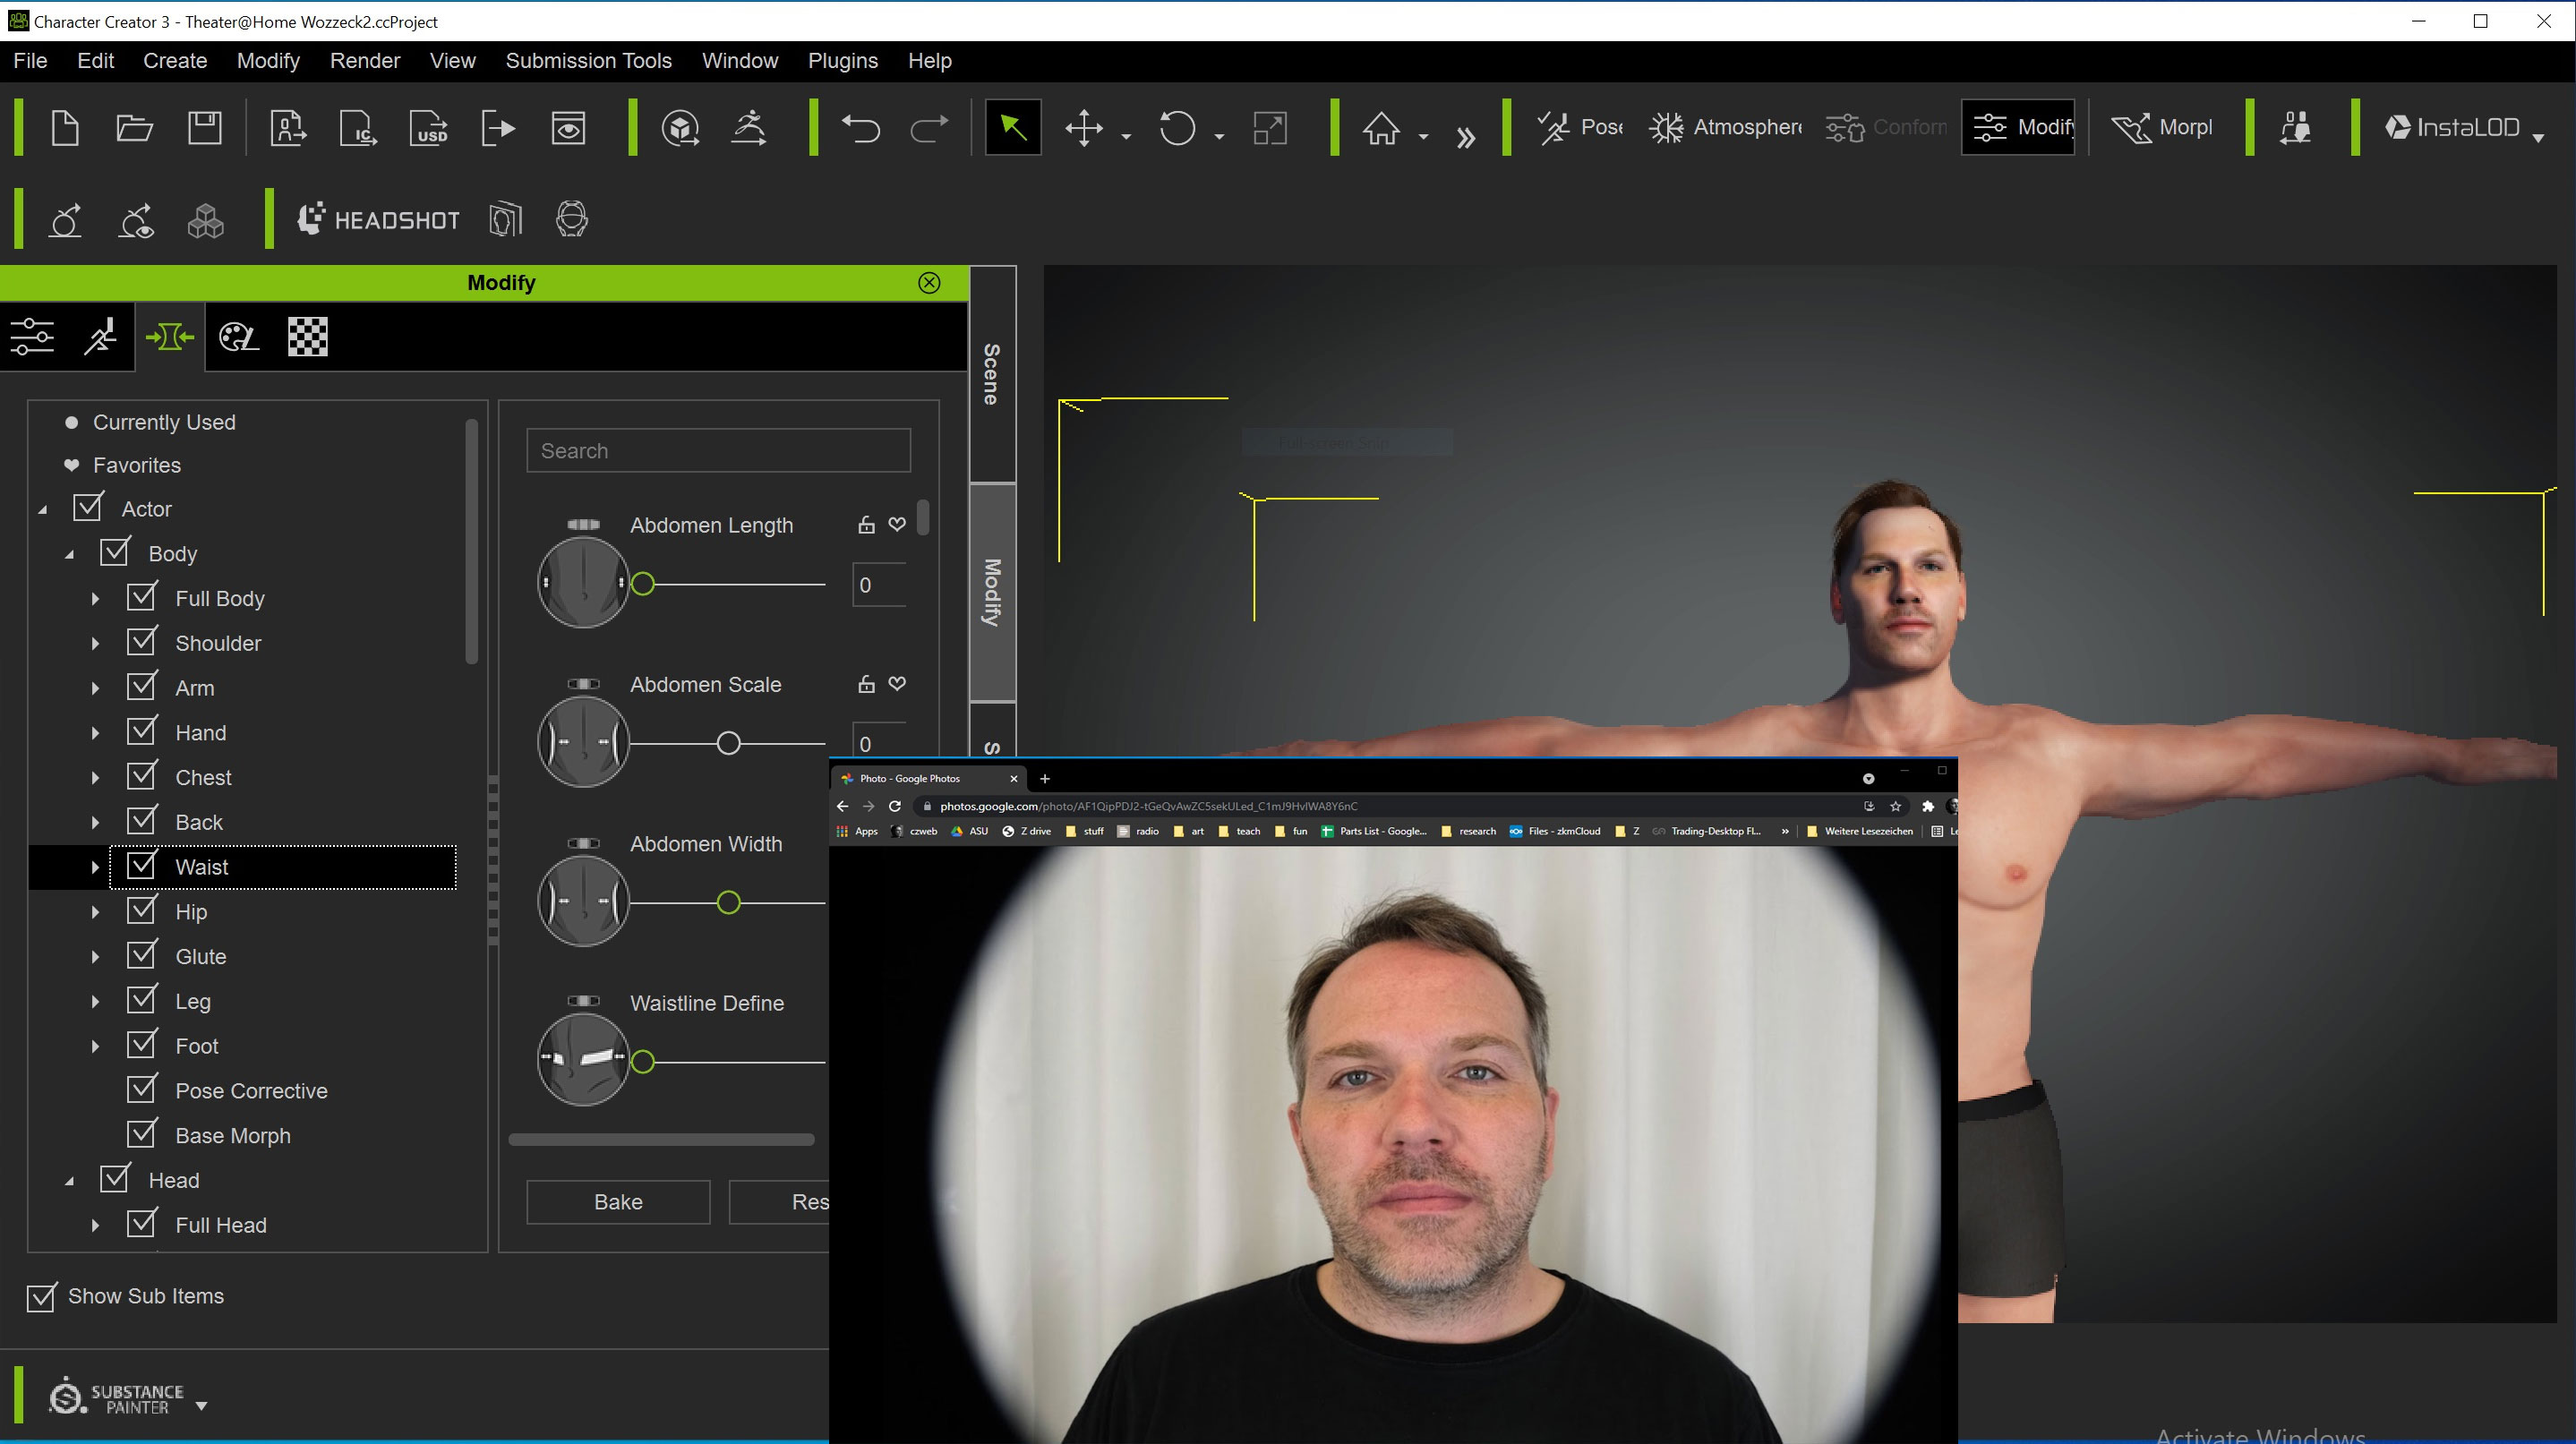The width and height of the screenshot is (2576, 1444).
Task: Collapse the Body tree node
Action: 69,554
